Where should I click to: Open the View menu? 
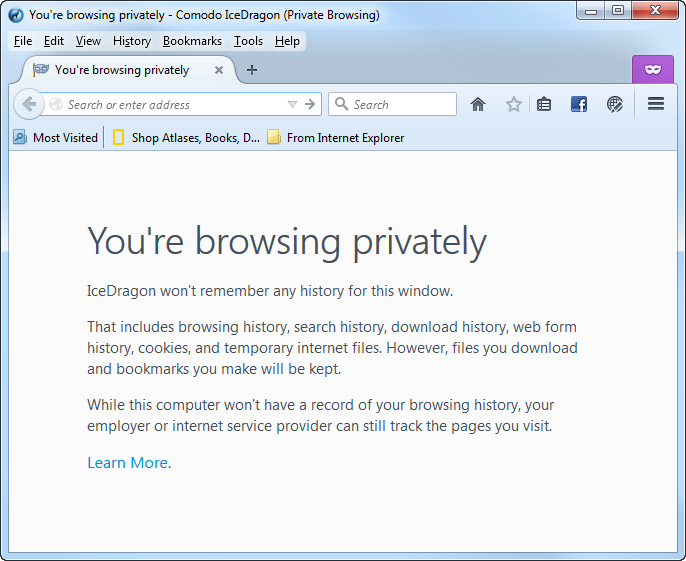(88, 41)
